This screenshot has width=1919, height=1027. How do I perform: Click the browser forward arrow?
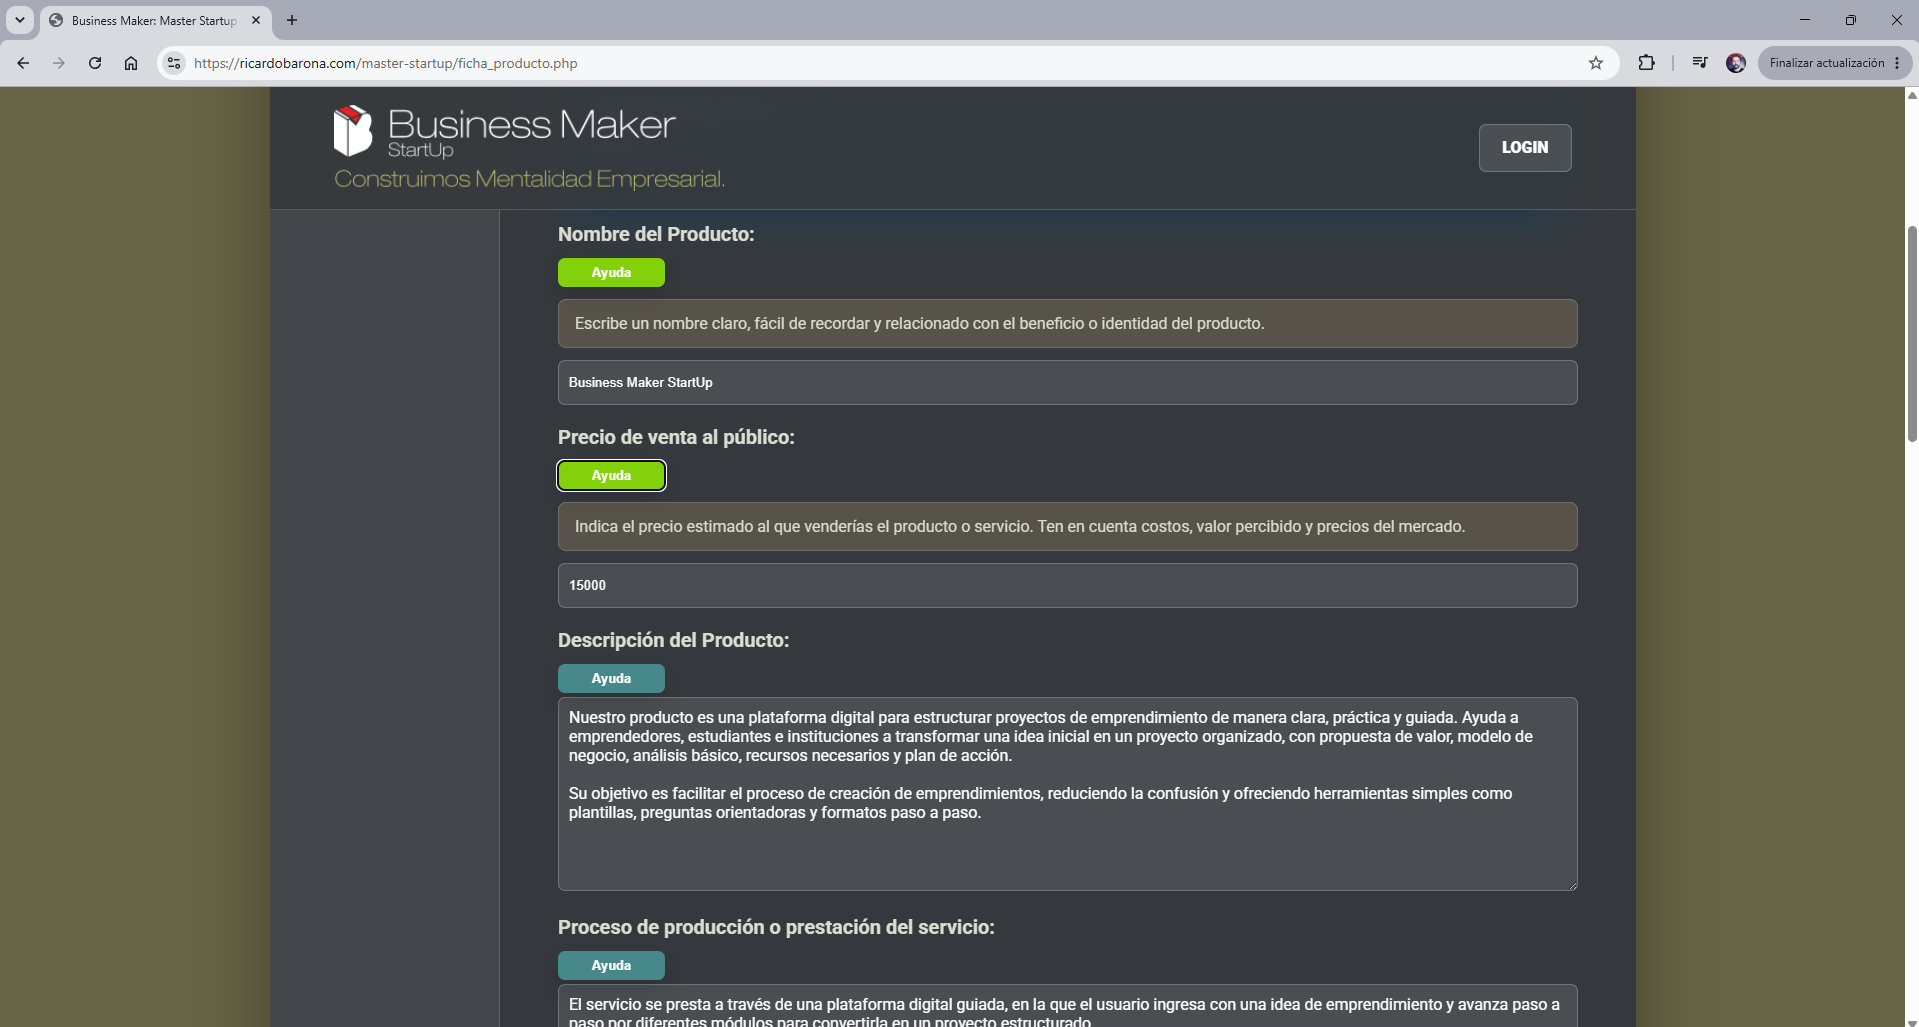tap(59, 63)
